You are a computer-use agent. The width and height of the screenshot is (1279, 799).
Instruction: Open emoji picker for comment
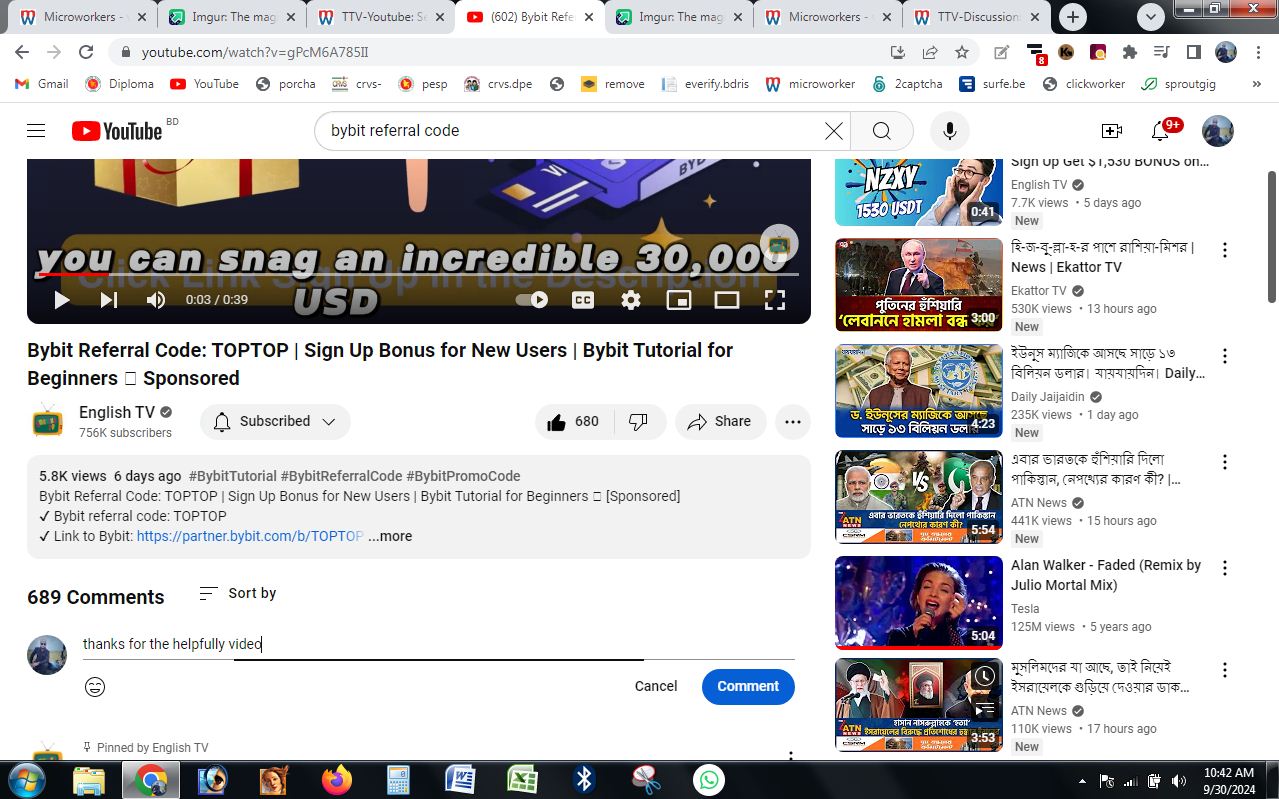95,687
